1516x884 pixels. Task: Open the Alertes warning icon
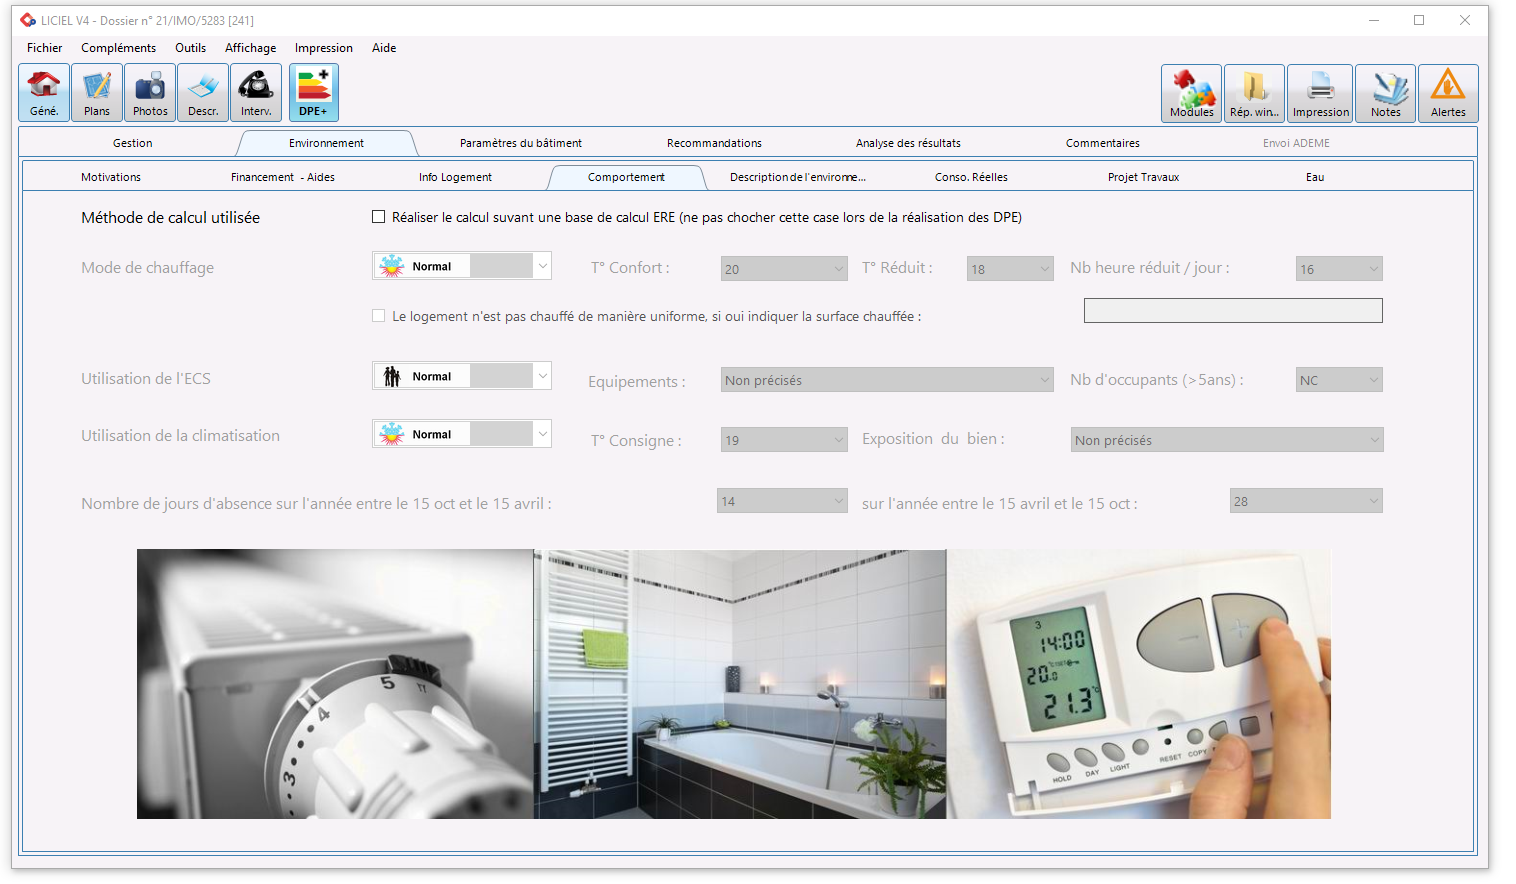tap(1448, 94)
